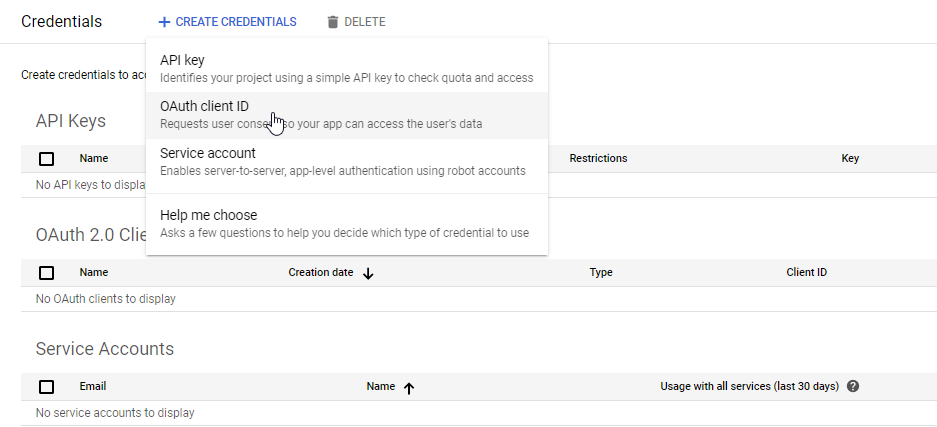Click the API Keys section heading

(x=71, y=121)
